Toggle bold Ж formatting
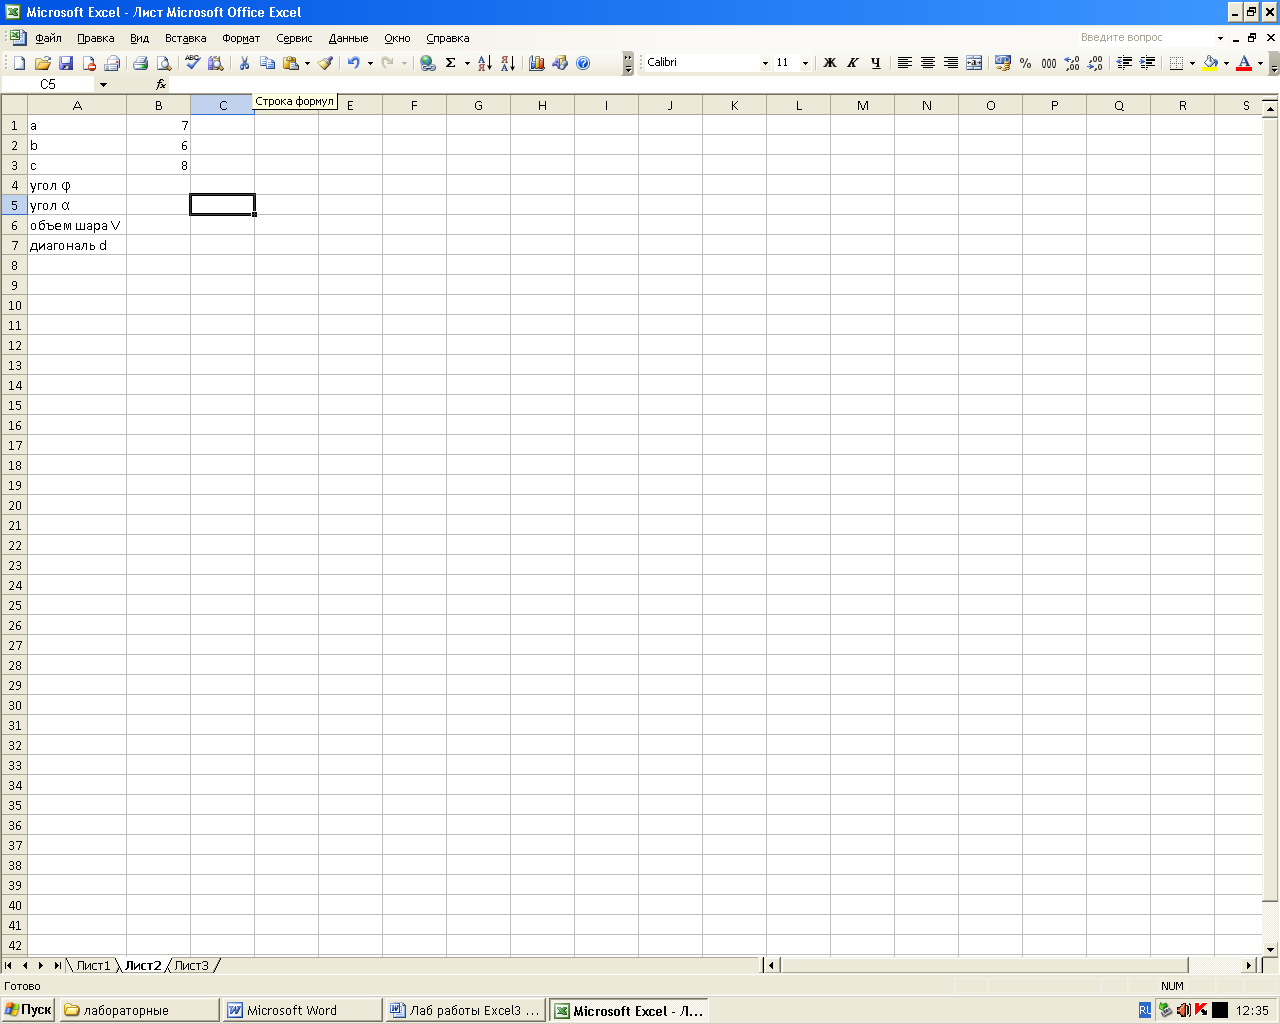This screenshot has height=1024, width=1280. coord(830,63)
